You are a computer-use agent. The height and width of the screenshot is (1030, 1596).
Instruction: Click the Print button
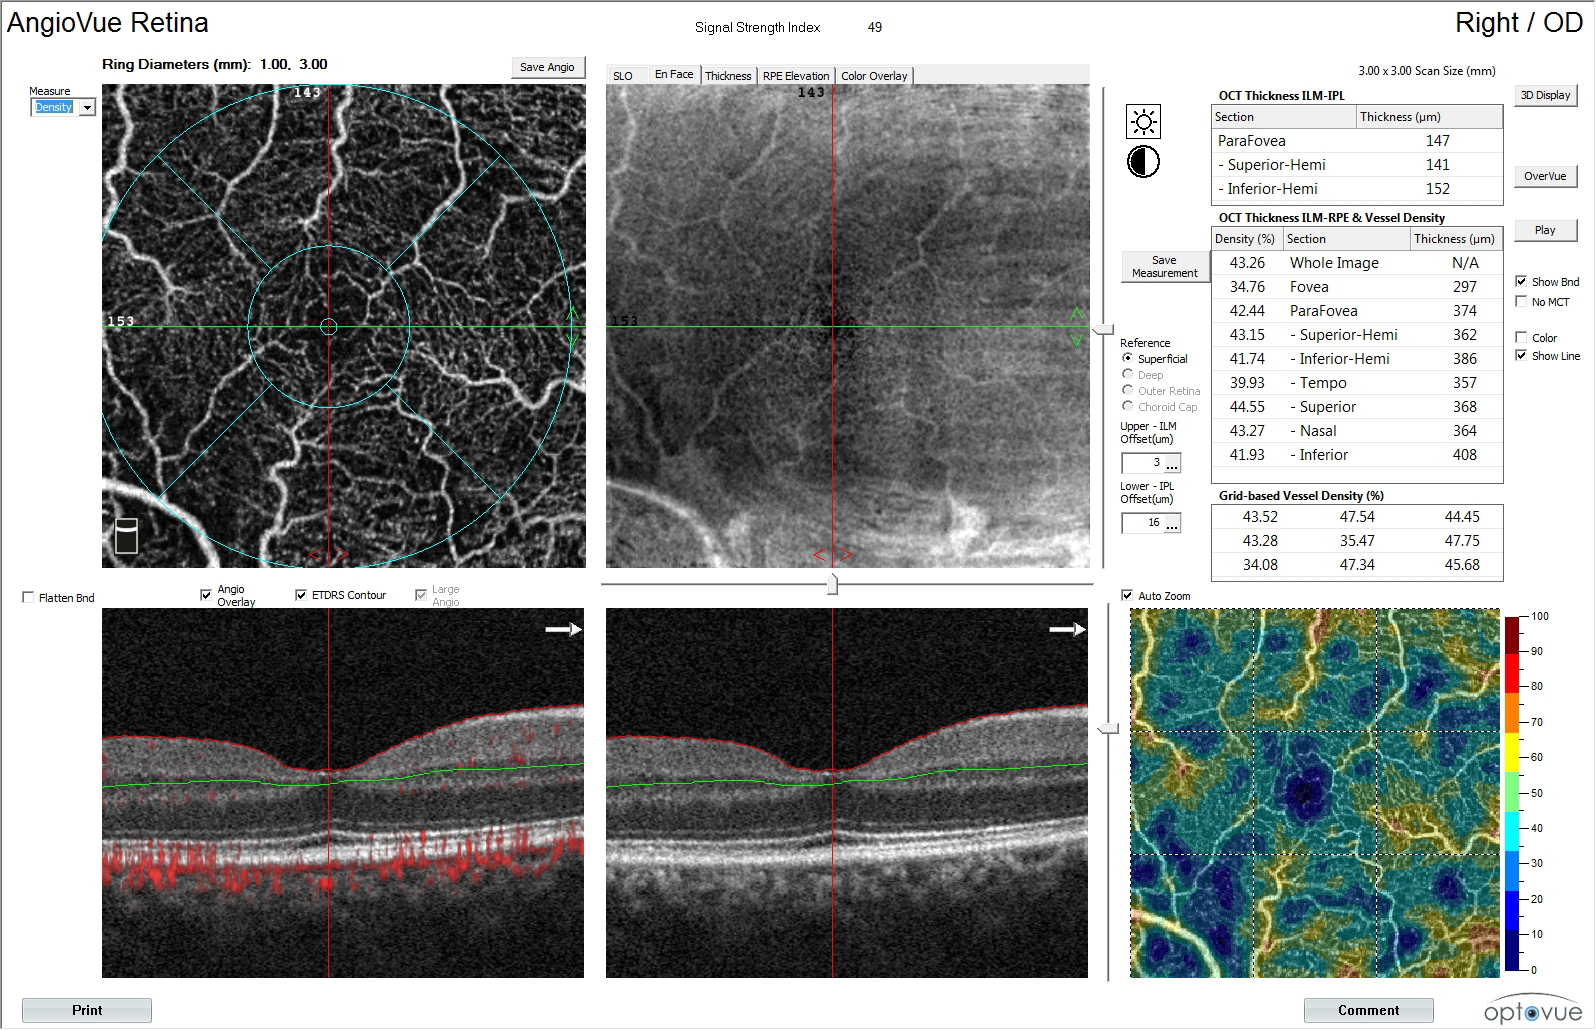(x=87, y=1010)
